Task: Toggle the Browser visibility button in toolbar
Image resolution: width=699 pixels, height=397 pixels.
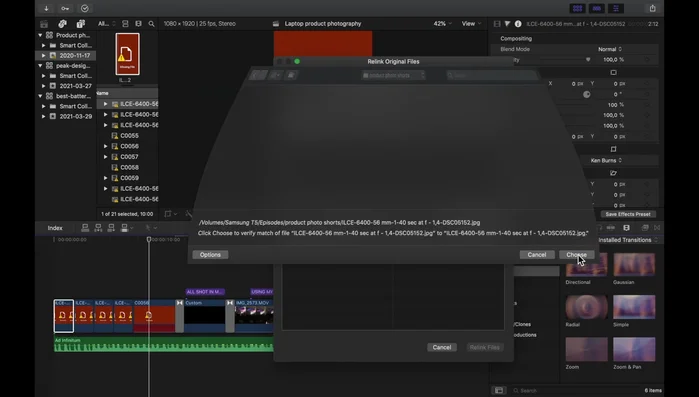Action: 577,8
